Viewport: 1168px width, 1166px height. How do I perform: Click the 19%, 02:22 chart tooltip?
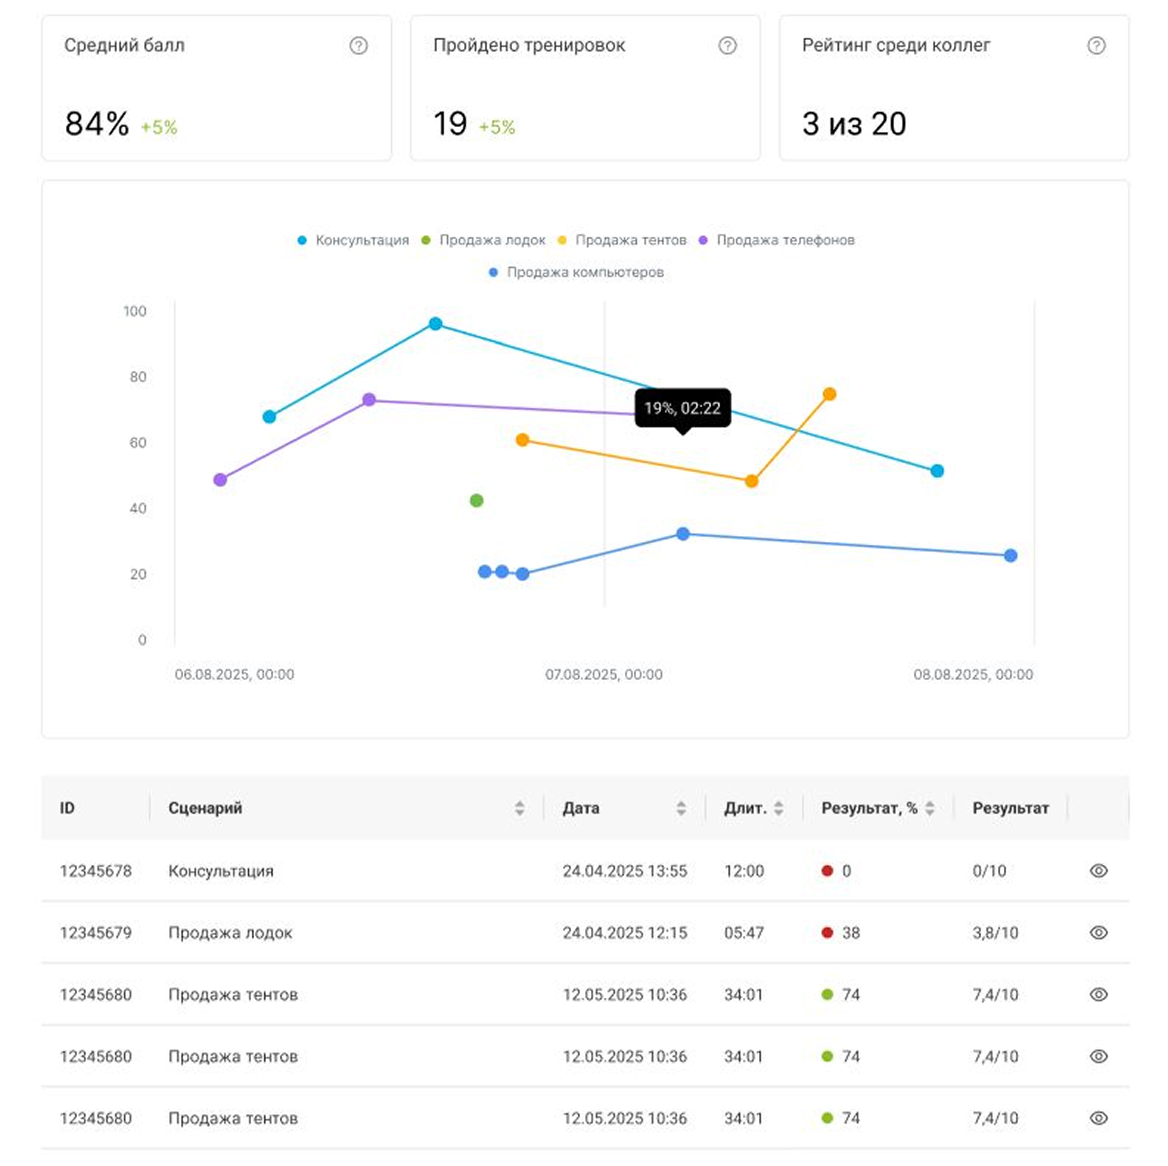click(682, 408)
